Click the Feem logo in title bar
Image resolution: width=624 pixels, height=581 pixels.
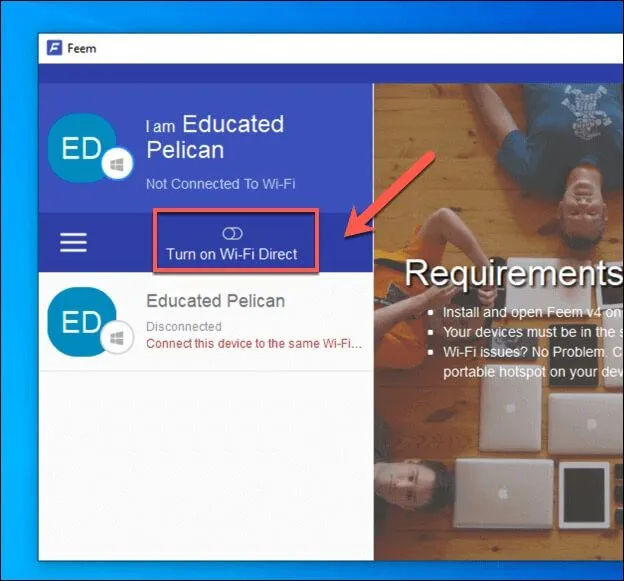(54, 47)
